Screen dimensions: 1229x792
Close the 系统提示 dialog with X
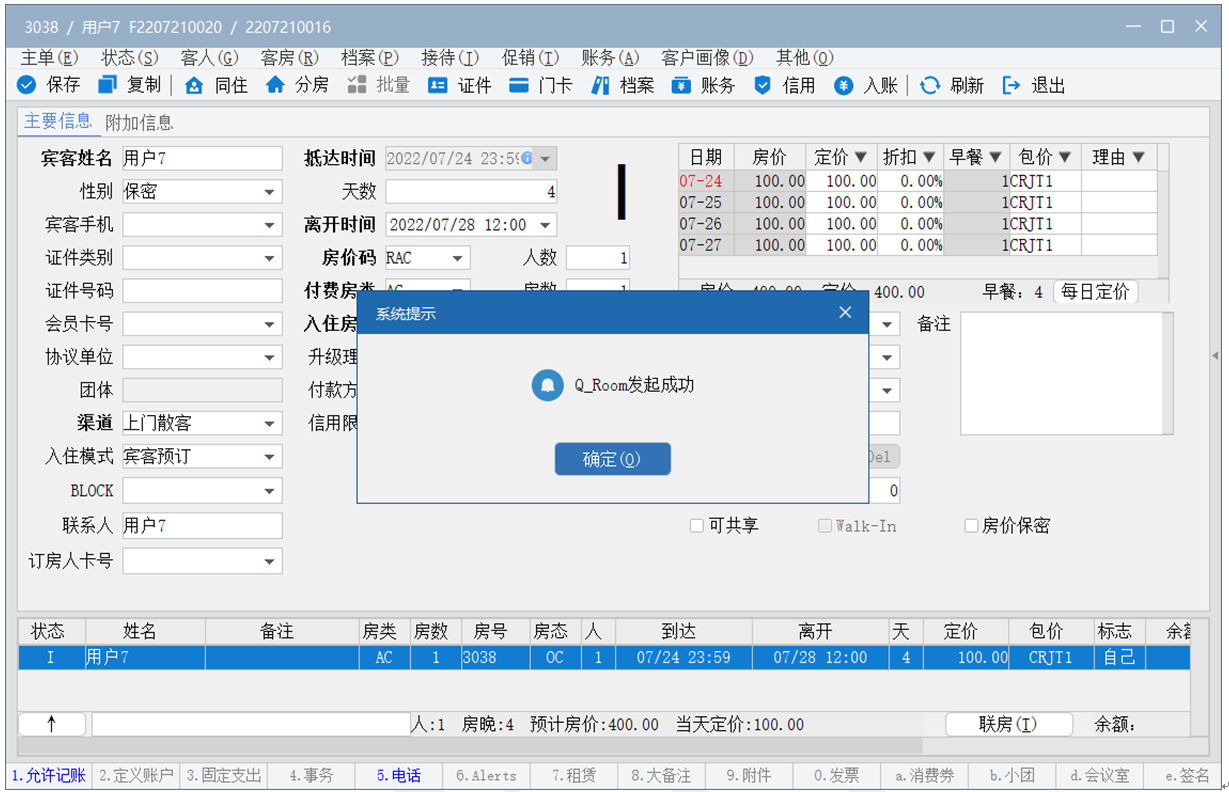(x=845, y=313)
